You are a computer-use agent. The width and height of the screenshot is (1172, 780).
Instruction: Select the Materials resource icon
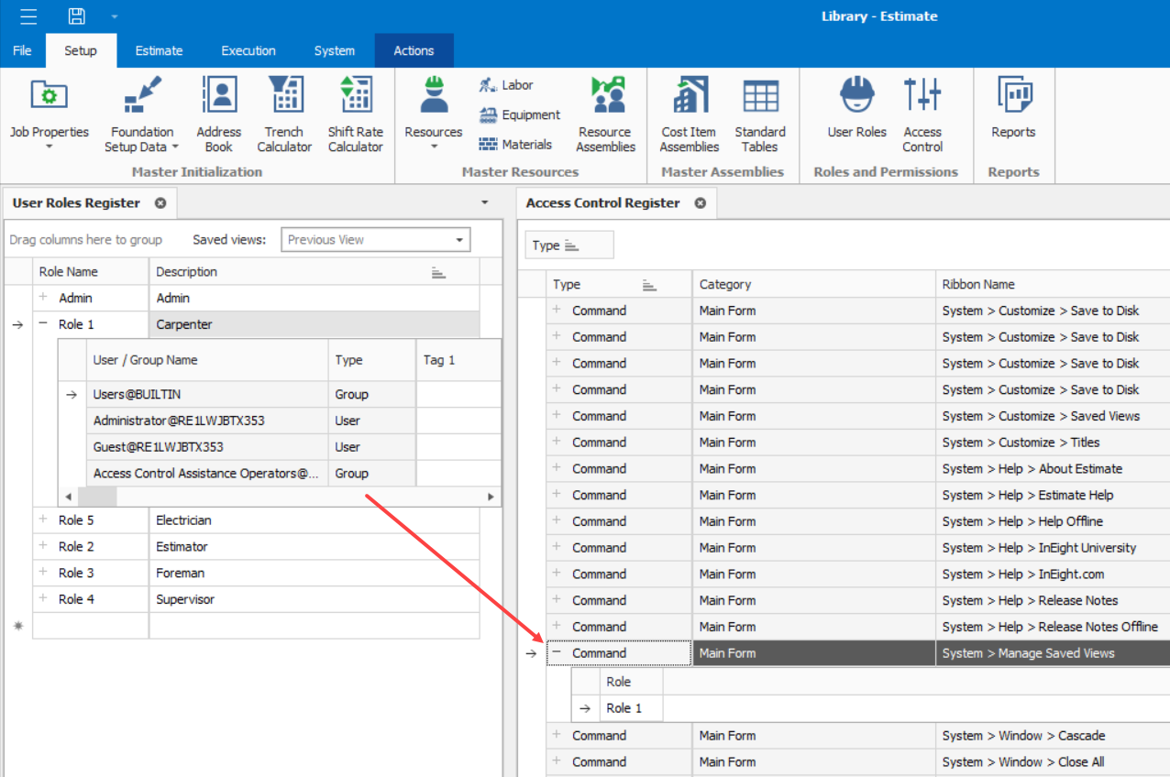pyautogui.click(x=516, y=143)
